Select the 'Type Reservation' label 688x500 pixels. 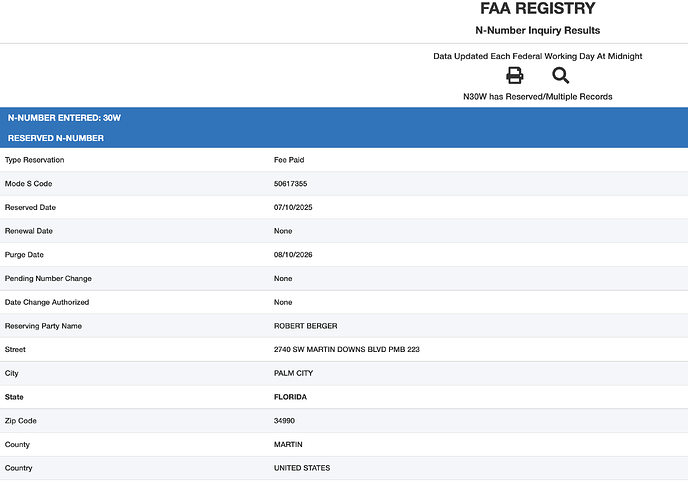(34, 160)
